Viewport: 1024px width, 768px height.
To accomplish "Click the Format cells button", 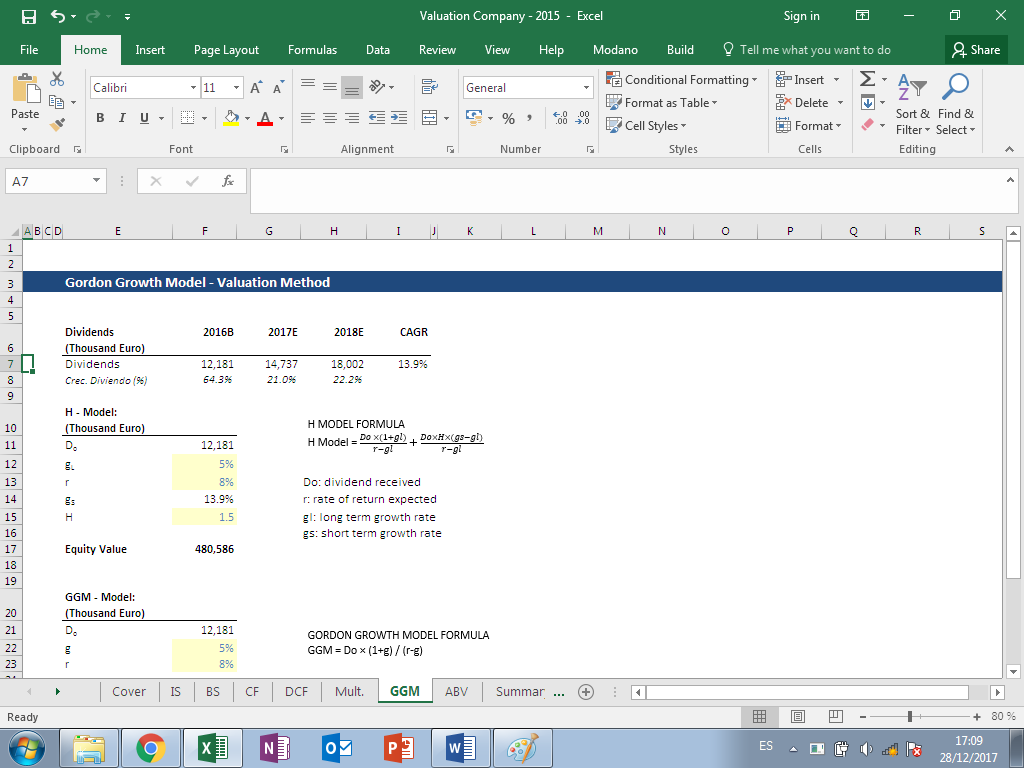I will pos(808,125).
